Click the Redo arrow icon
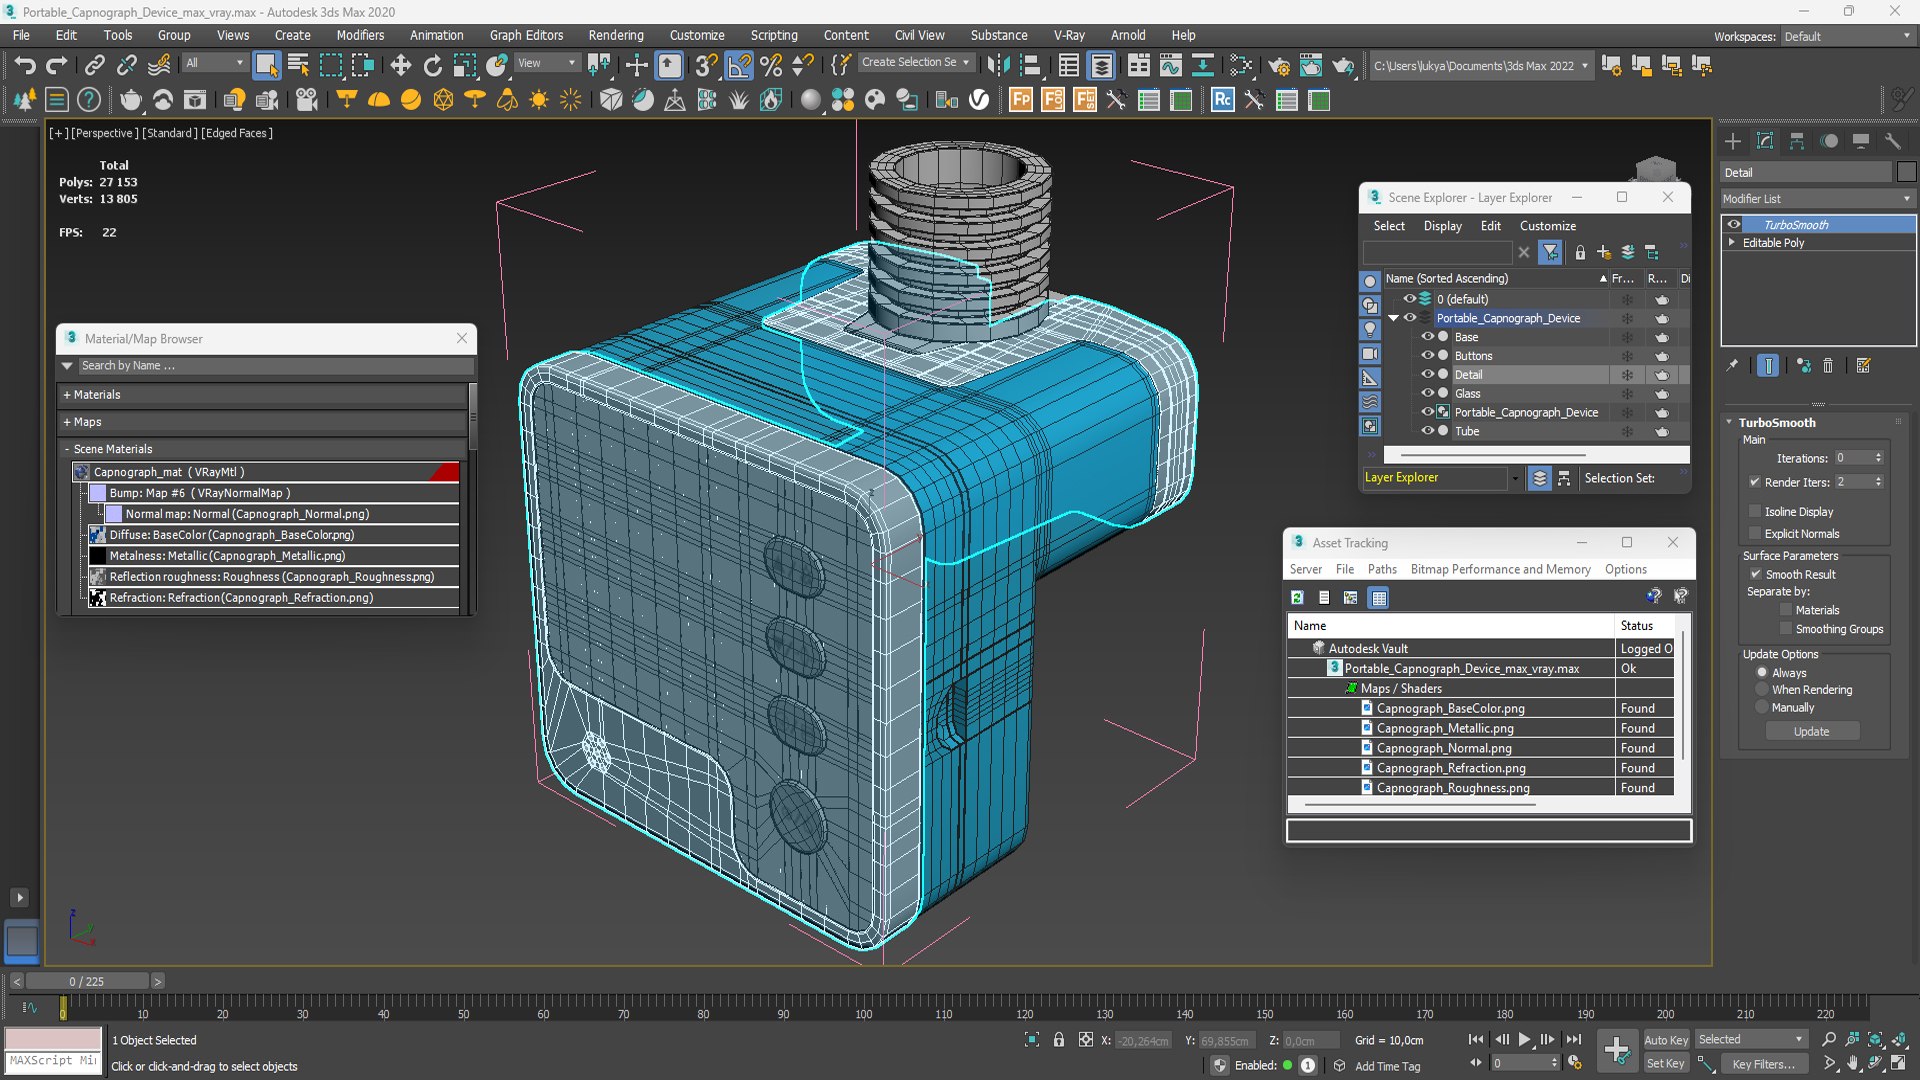 [57, 66]
